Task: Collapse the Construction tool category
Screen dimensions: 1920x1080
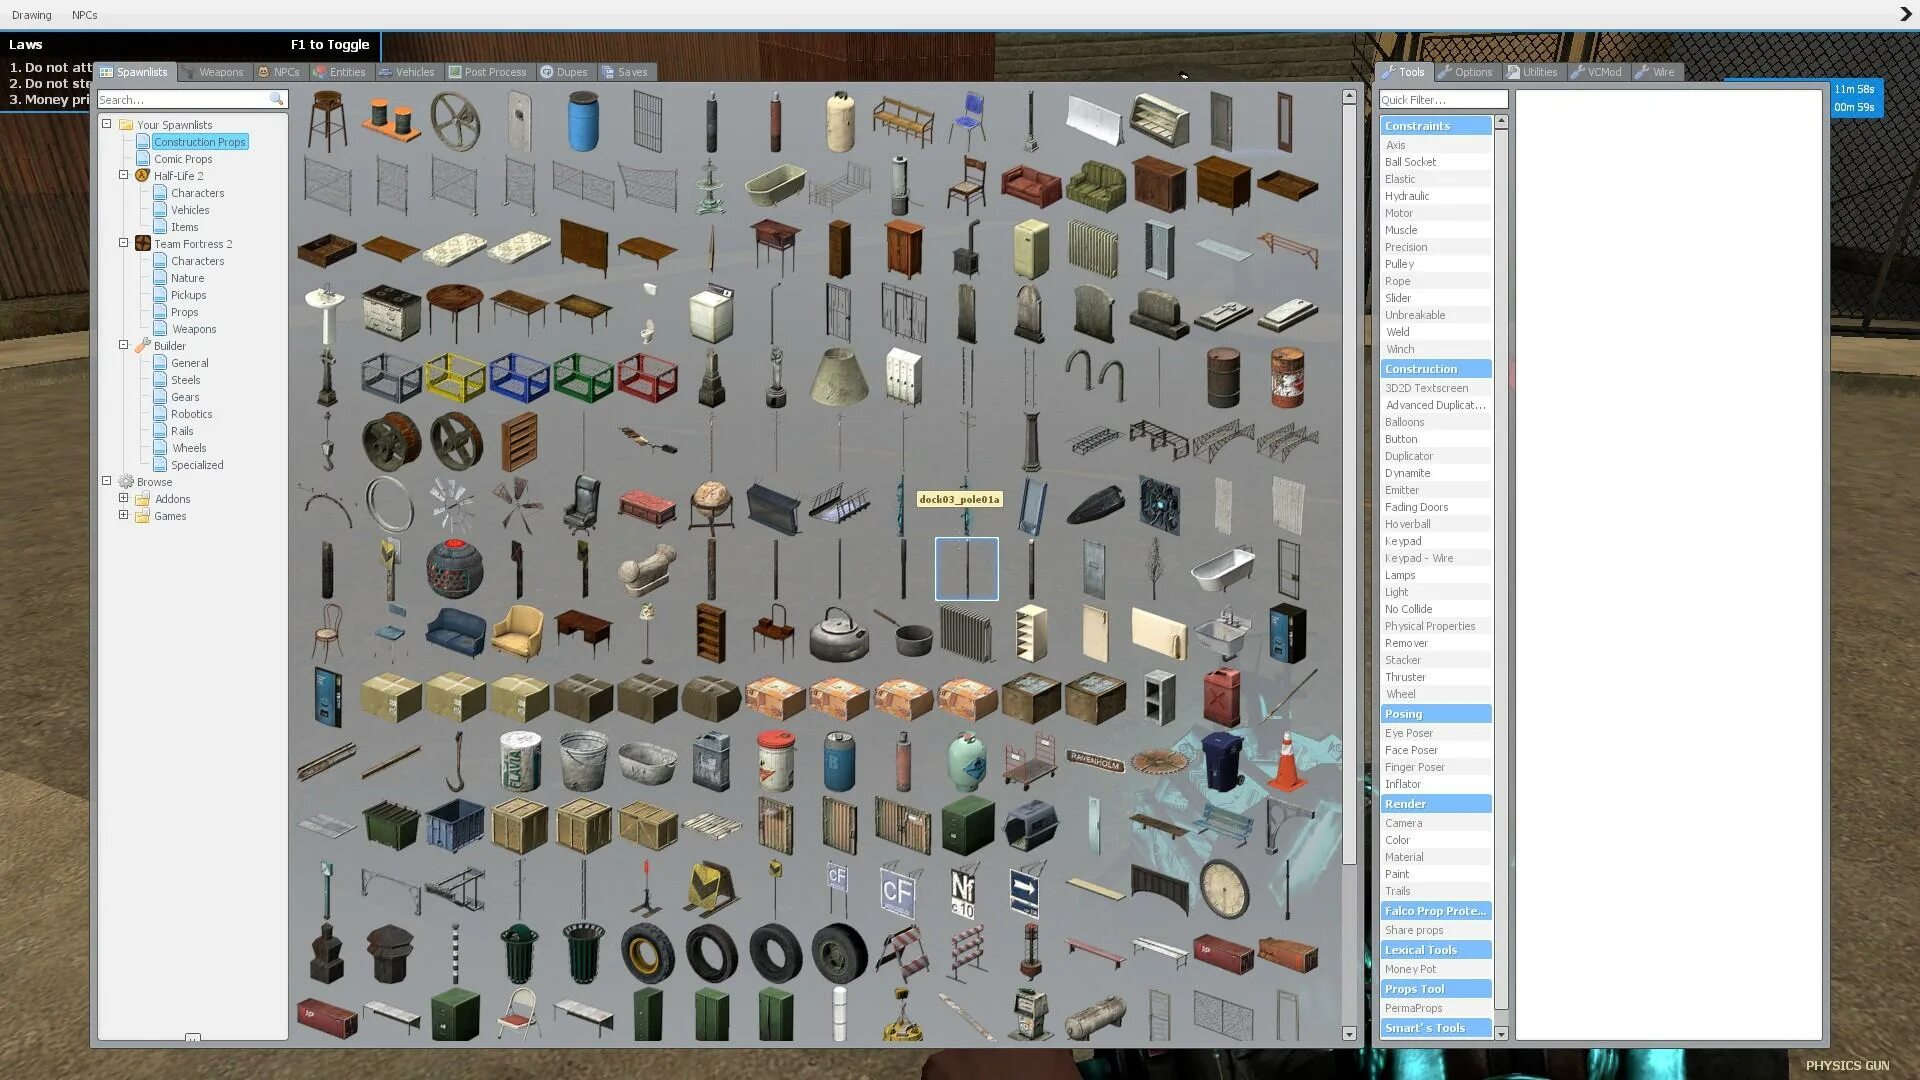Action: click(1436, 369)
